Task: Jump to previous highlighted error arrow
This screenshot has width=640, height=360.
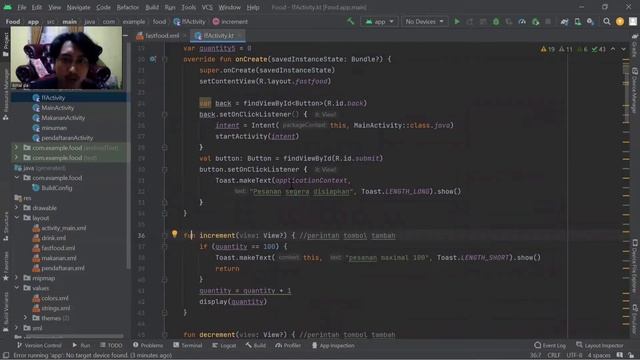Action: pyautogui.click(x=613, y=49)
